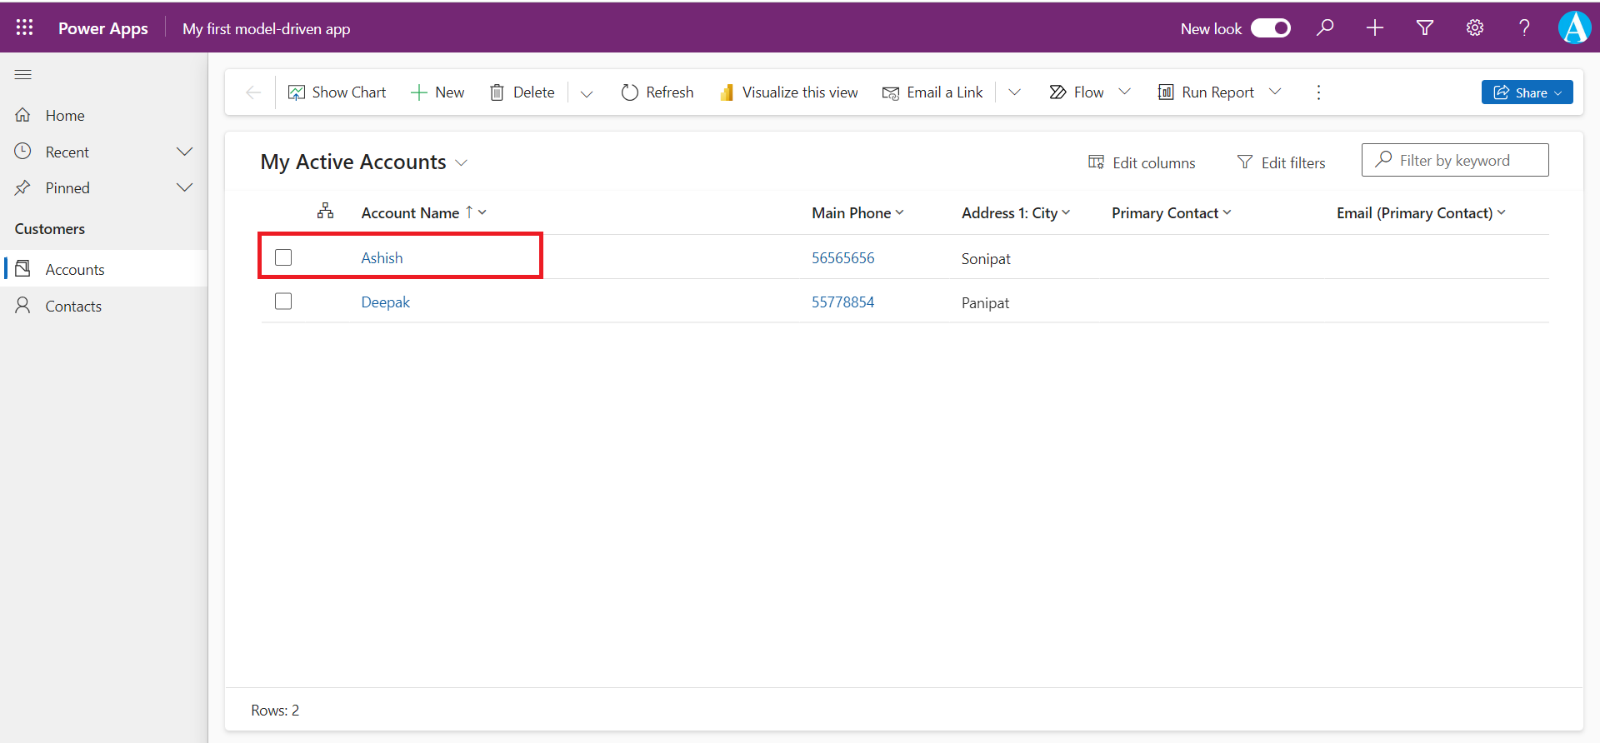Image resolution: width=1600 pixels, height=743 pixels.
Task: Click the hierarchy icon in column header
Action: 325,211
